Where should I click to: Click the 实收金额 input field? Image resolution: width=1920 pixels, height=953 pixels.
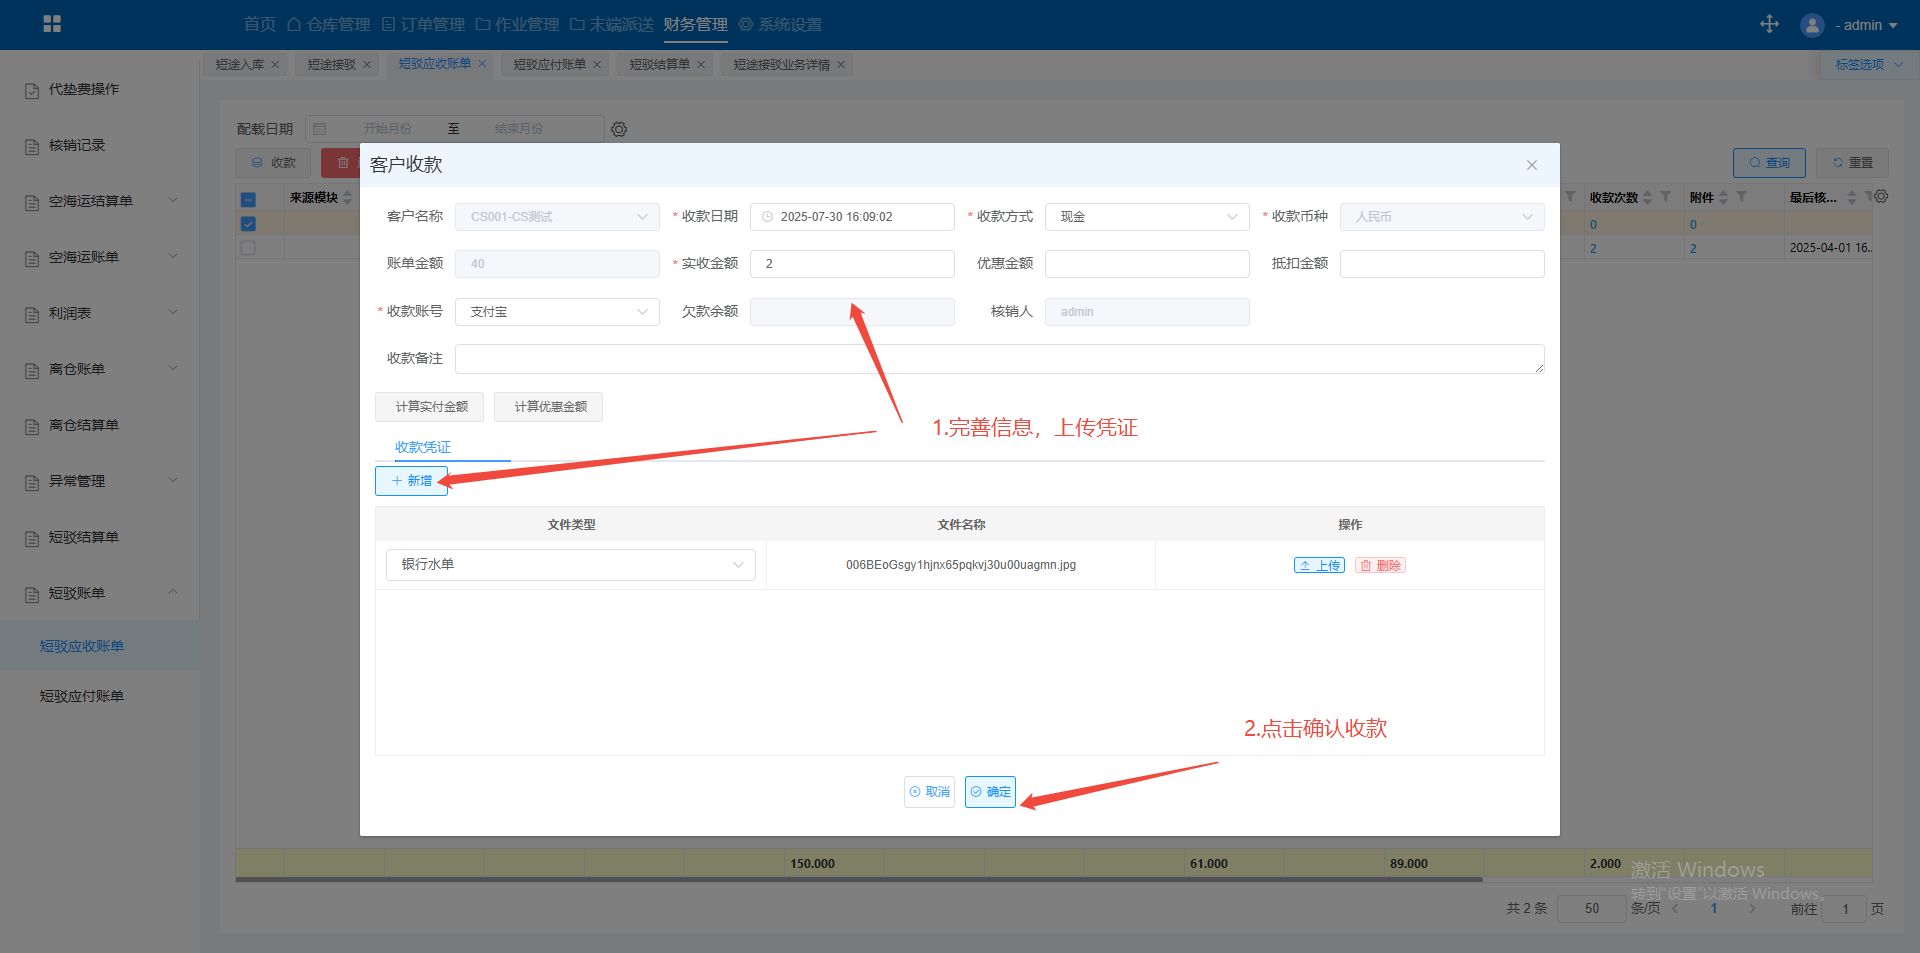[852, 264]
